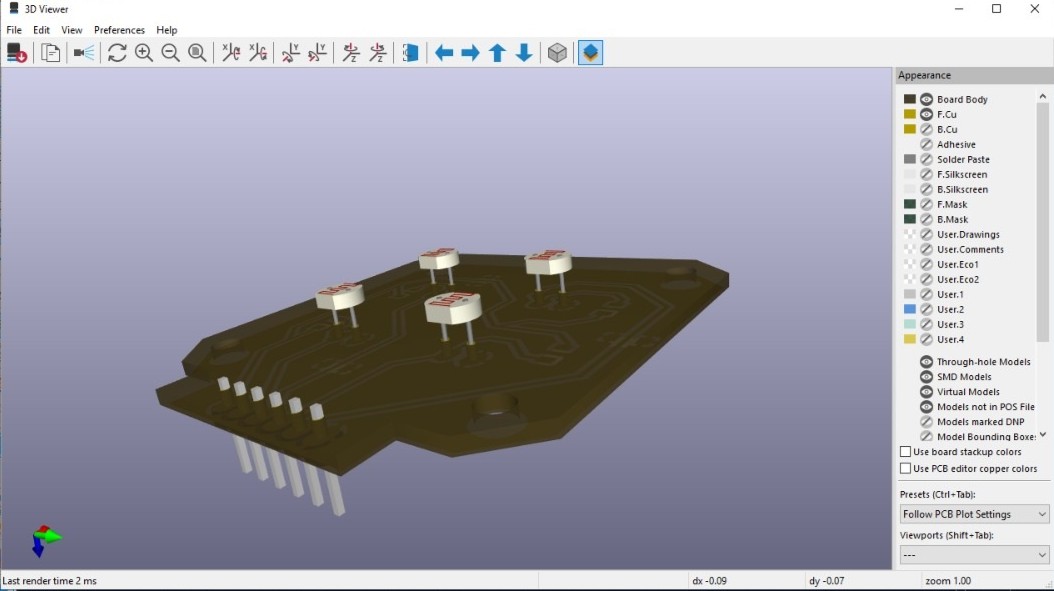Check Use board stackup colors
Screen dimensions: 1054x591
[x=905, y=452]
